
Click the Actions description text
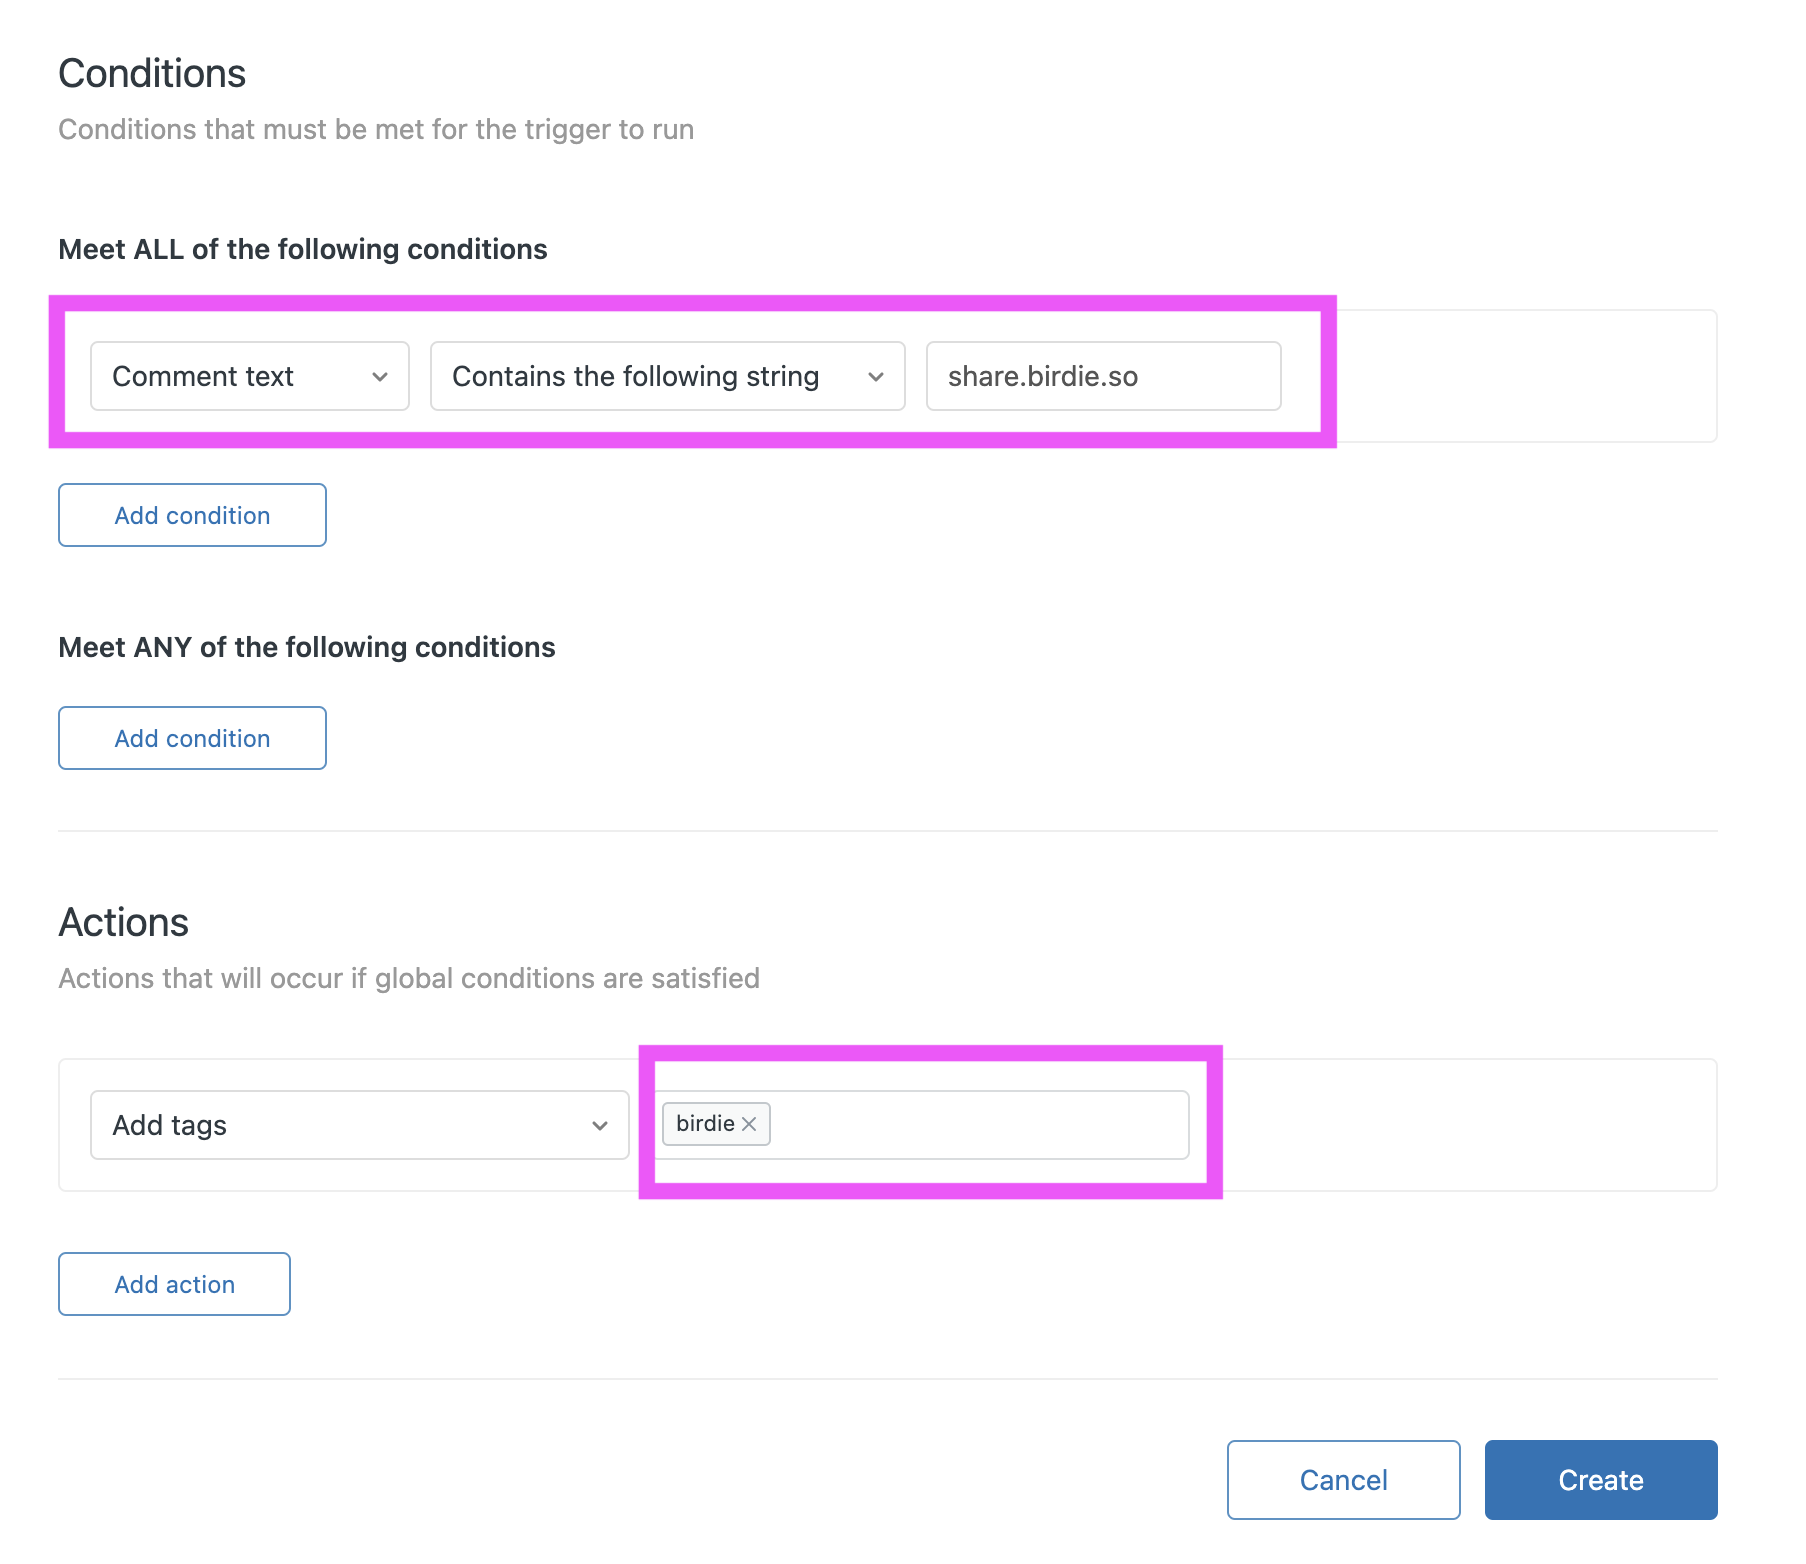[x=409, y=978]
